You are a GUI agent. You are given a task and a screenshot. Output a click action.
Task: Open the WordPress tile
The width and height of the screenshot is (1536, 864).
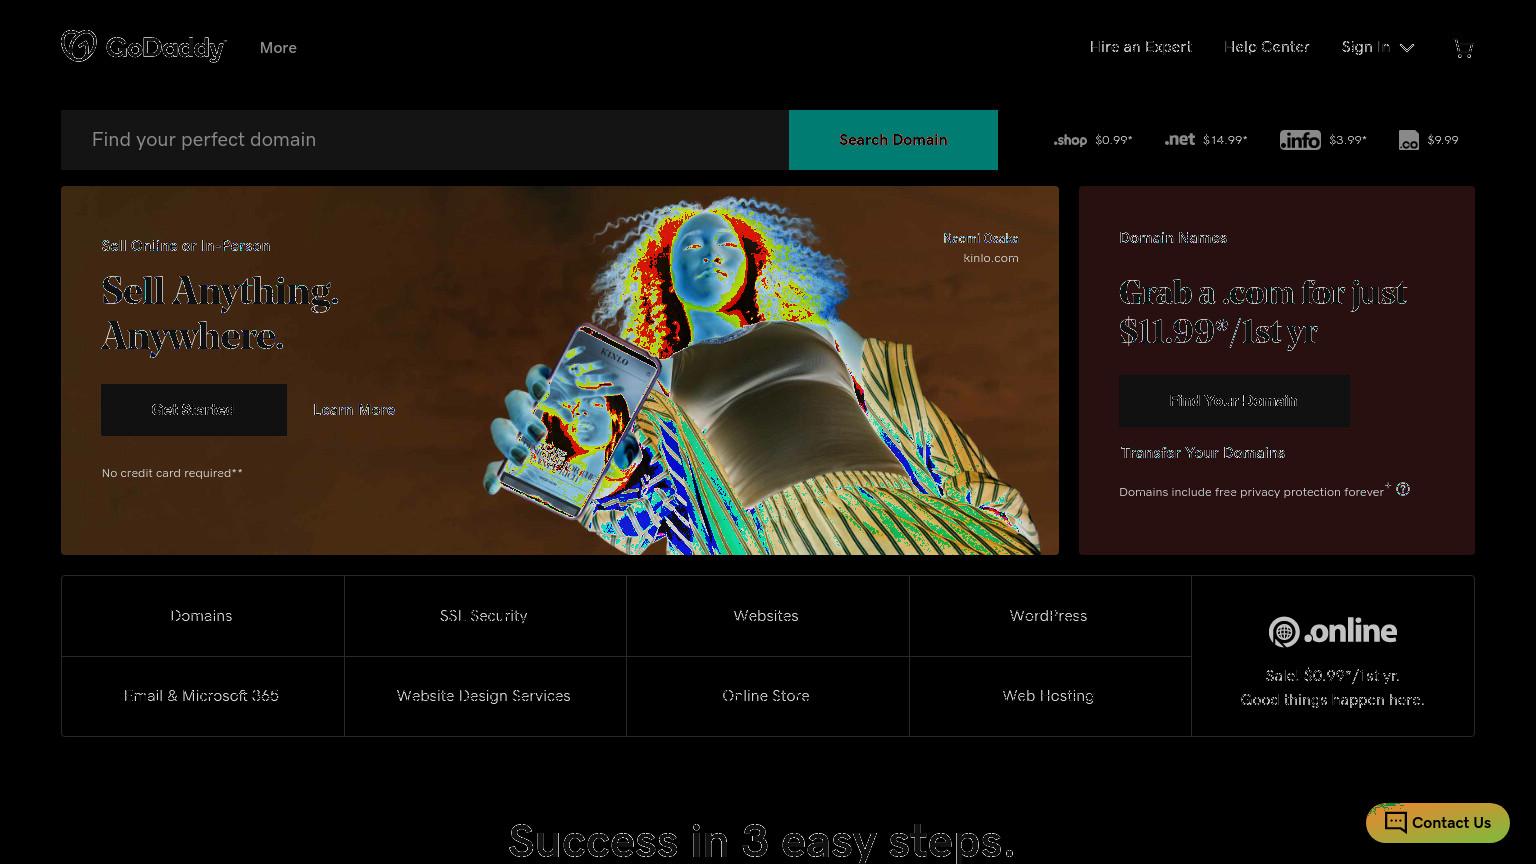click(1050, 616)
